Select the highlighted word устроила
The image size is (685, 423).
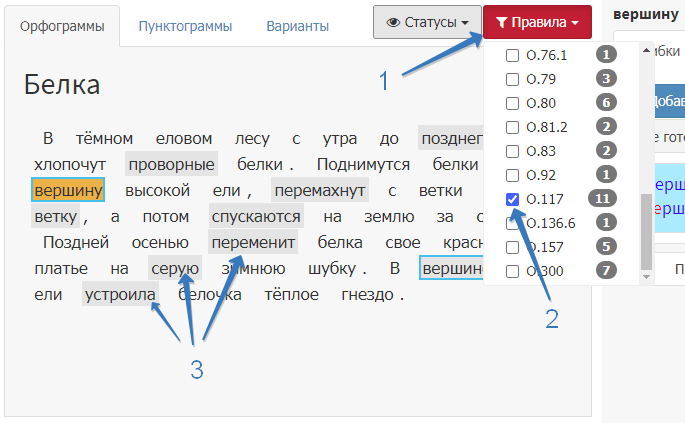[121, 295]
